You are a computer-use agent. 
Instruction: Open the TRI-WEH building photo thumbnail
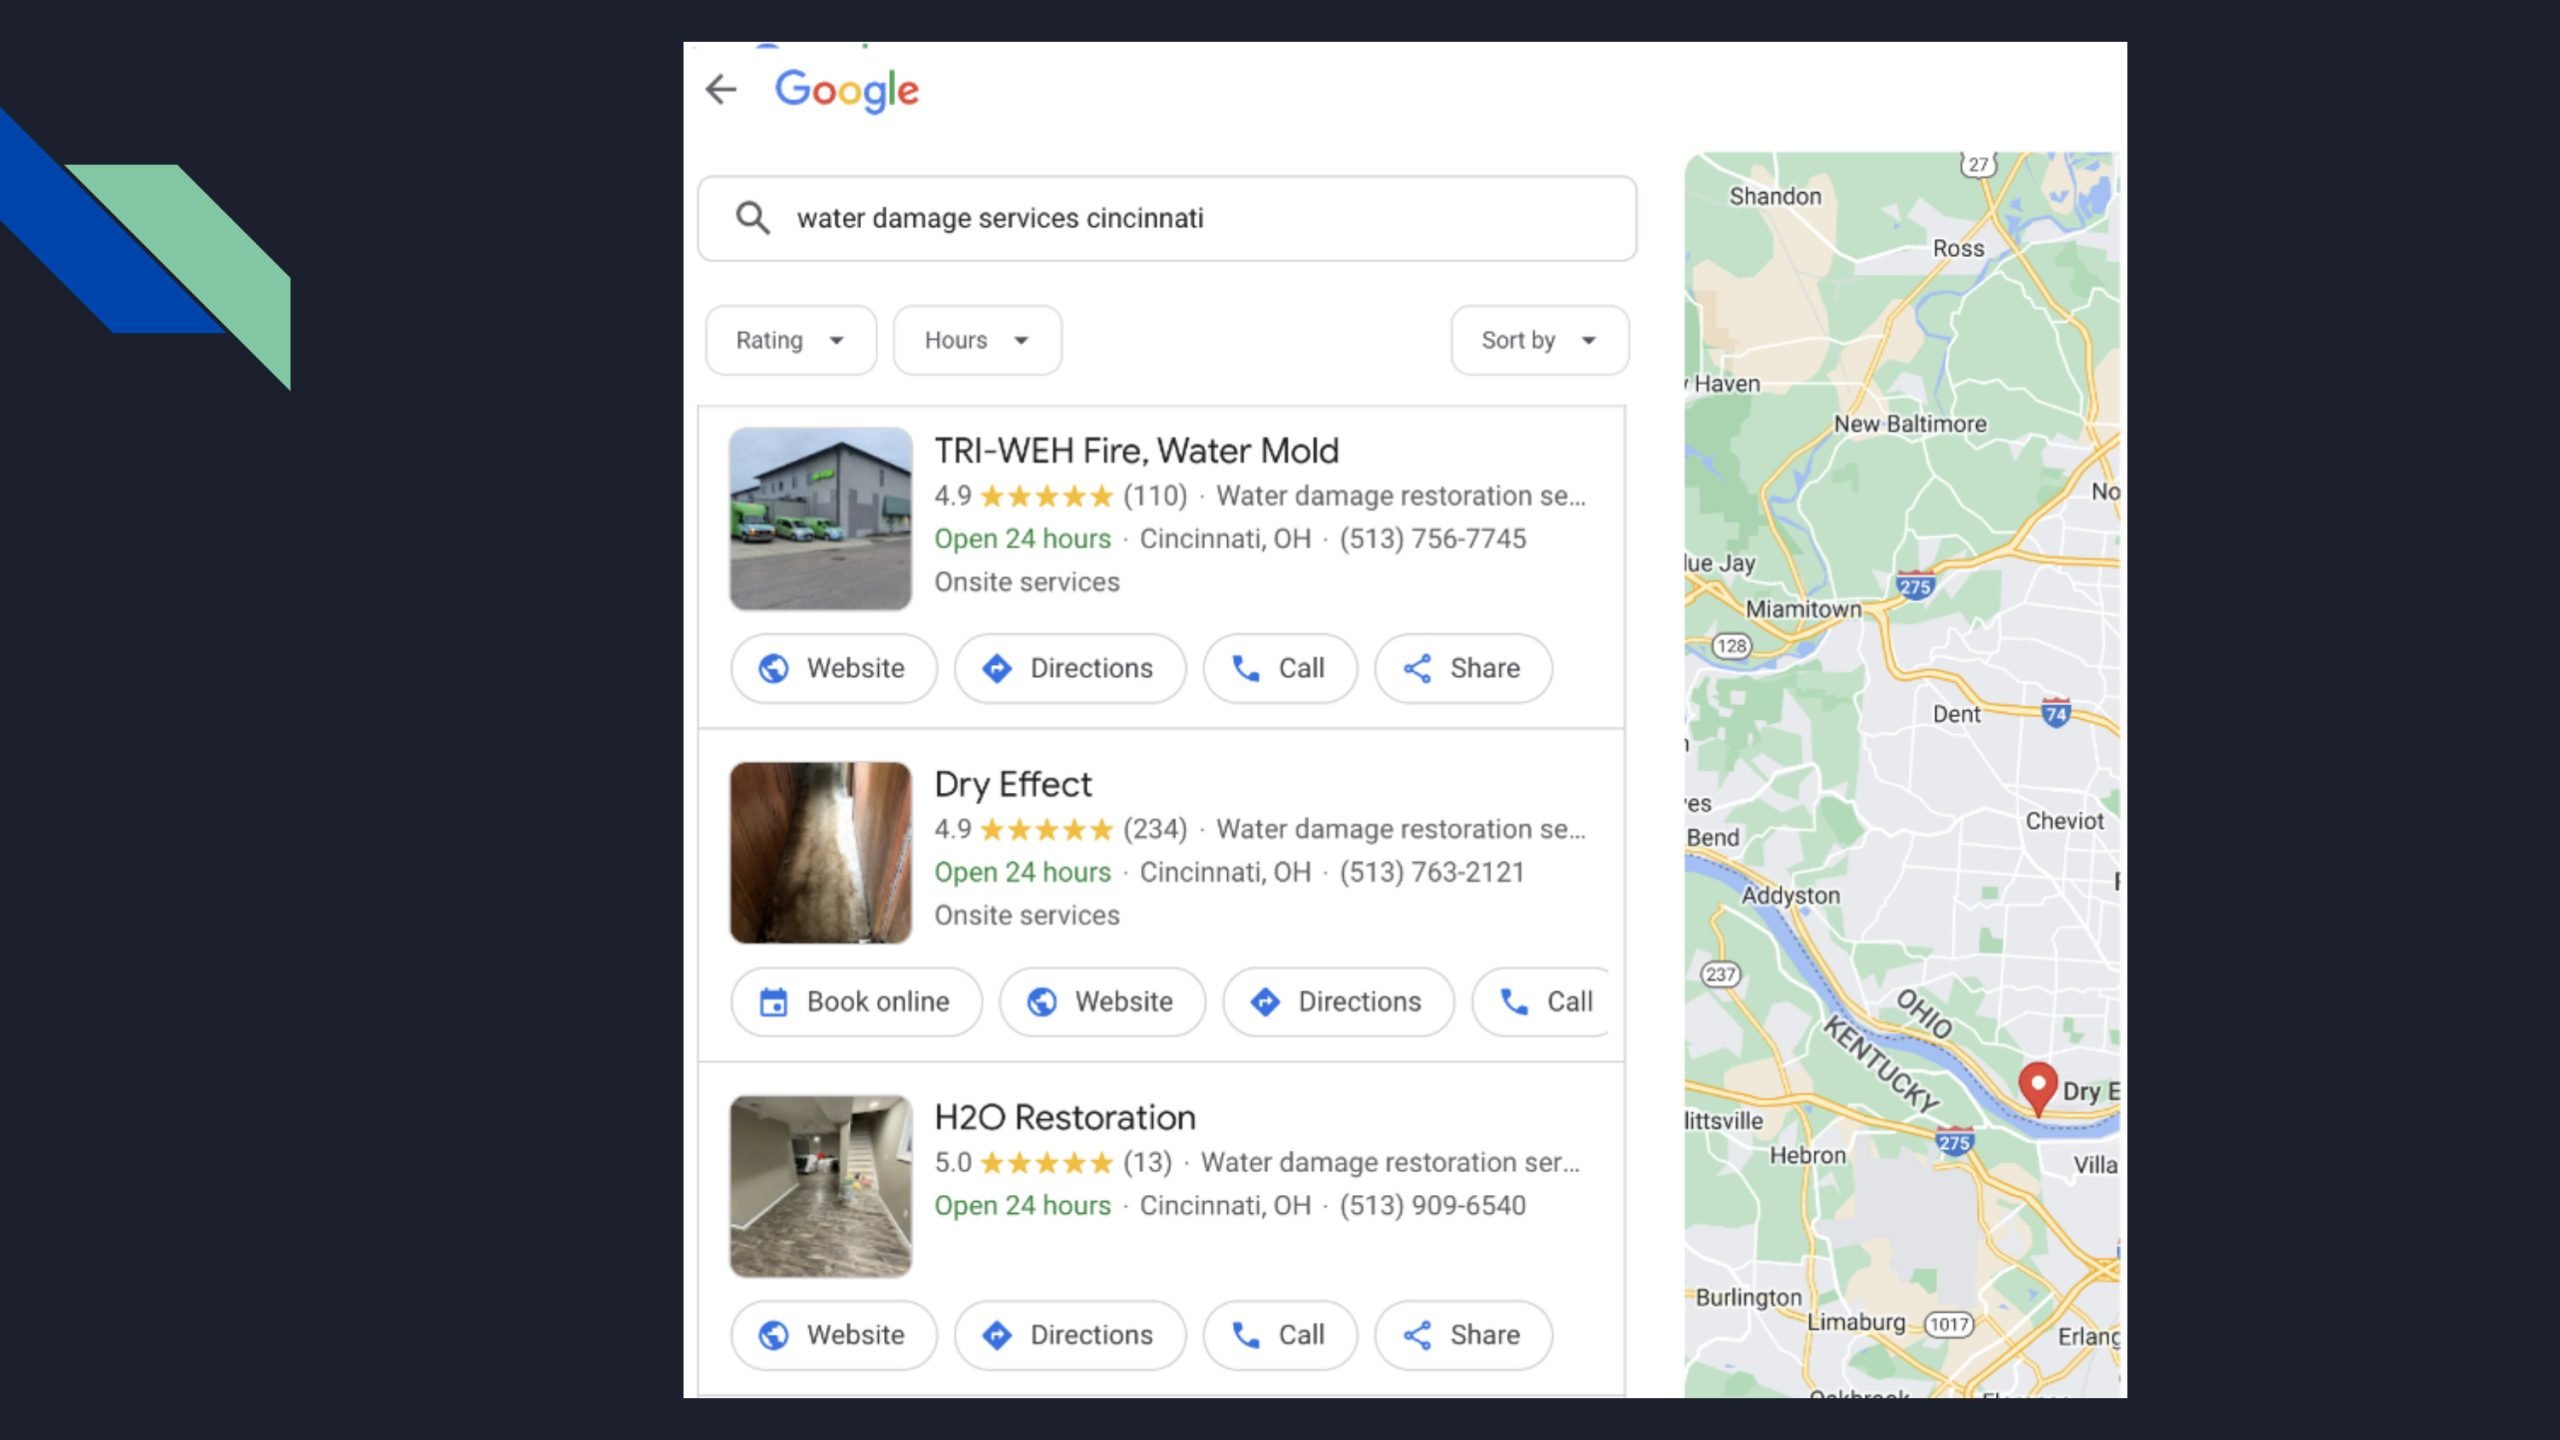click(820, 518)
